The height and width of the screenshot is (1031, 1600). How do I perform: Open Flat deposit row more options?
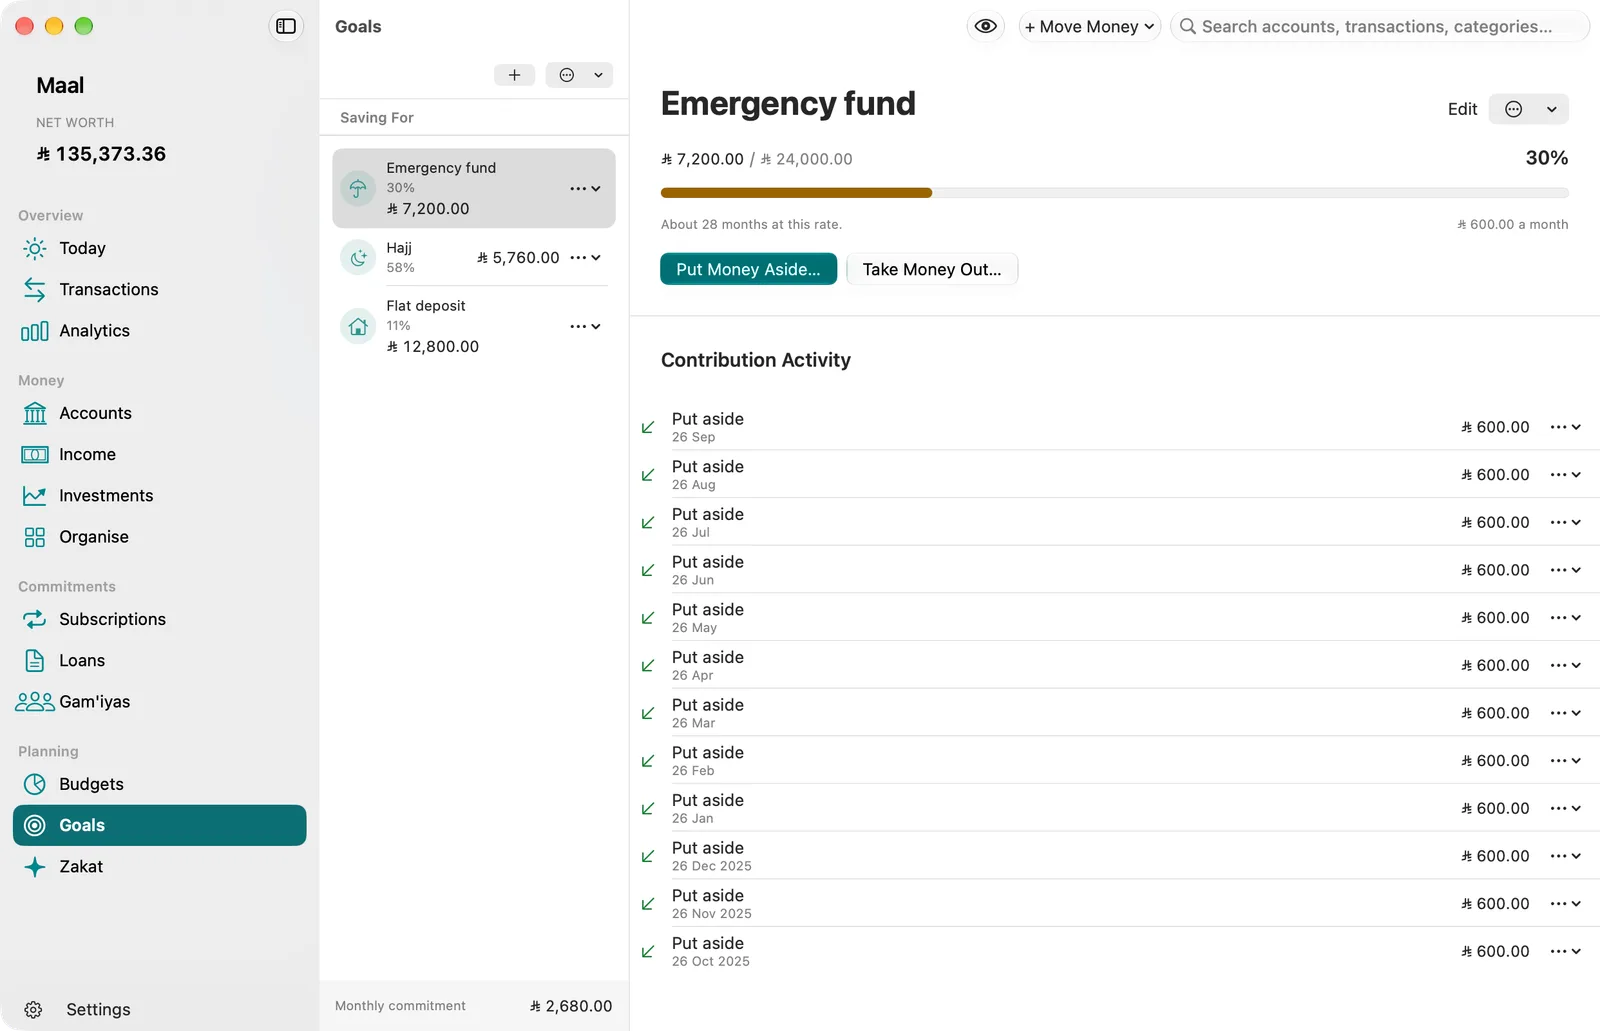585,326
